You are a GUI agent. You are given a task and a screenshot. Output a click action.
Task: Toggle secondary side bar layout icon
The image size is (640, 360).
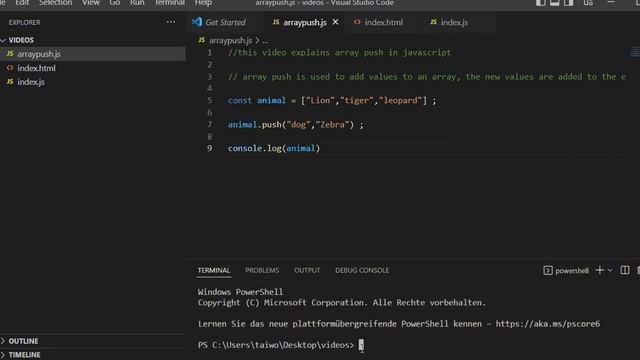coord(569,3)
